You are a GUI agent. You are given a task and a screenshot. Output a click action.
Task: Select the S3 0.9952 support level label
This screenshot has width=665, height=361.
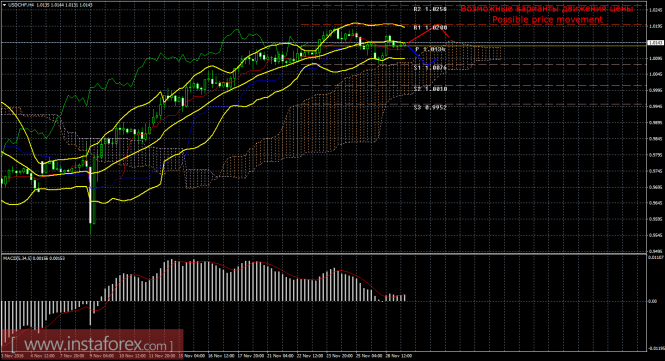(430, 108)
